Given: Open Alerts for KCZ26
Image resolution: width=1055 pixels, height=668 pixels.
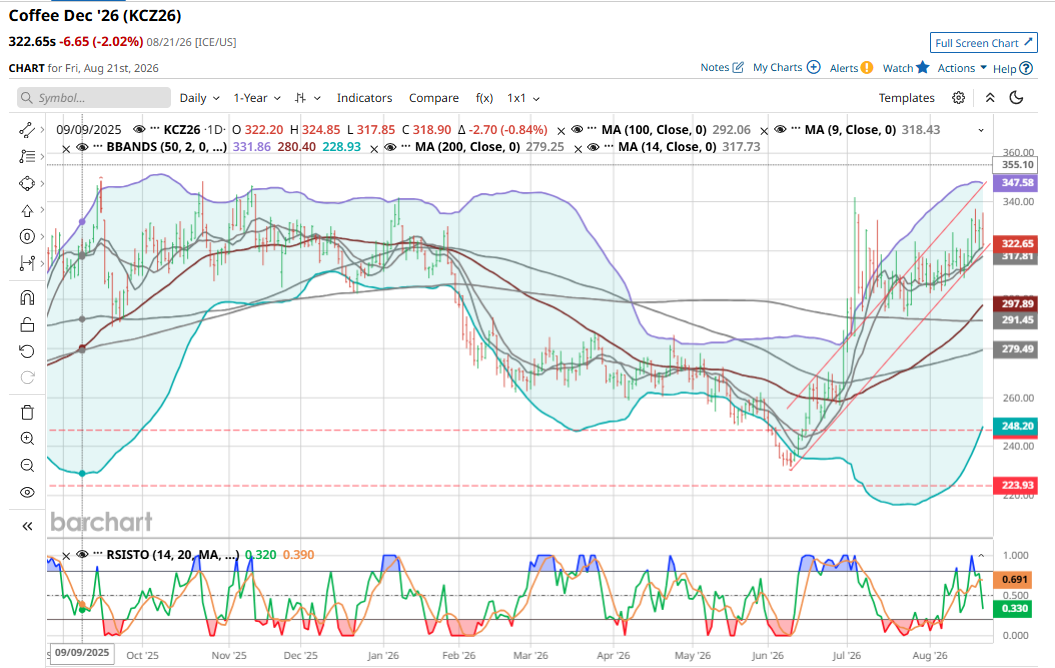Looking at the screenshot, I should click(851, 68).
